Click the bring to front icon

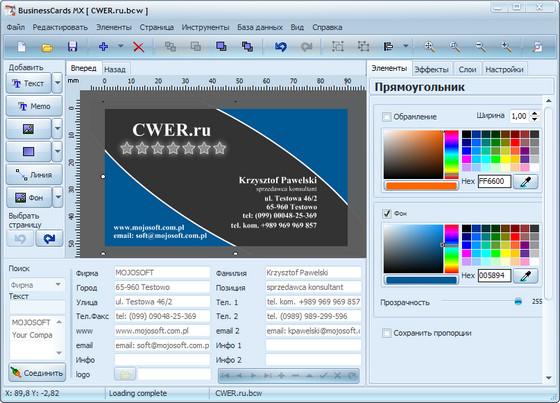[x=221, y=46]
